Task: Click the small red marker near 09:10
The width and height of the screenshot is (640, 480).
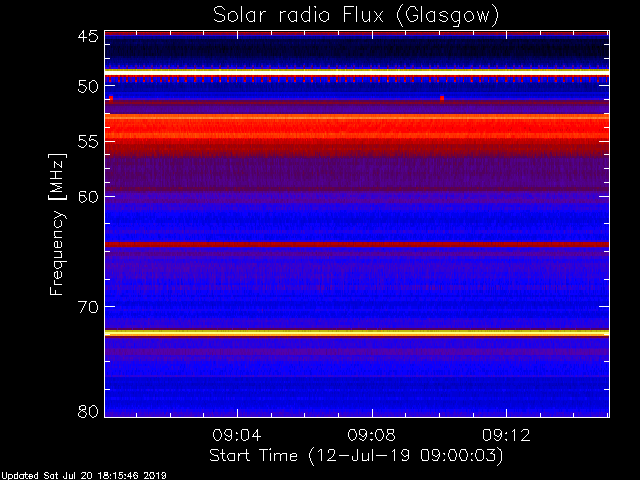Action: (442, 98)
